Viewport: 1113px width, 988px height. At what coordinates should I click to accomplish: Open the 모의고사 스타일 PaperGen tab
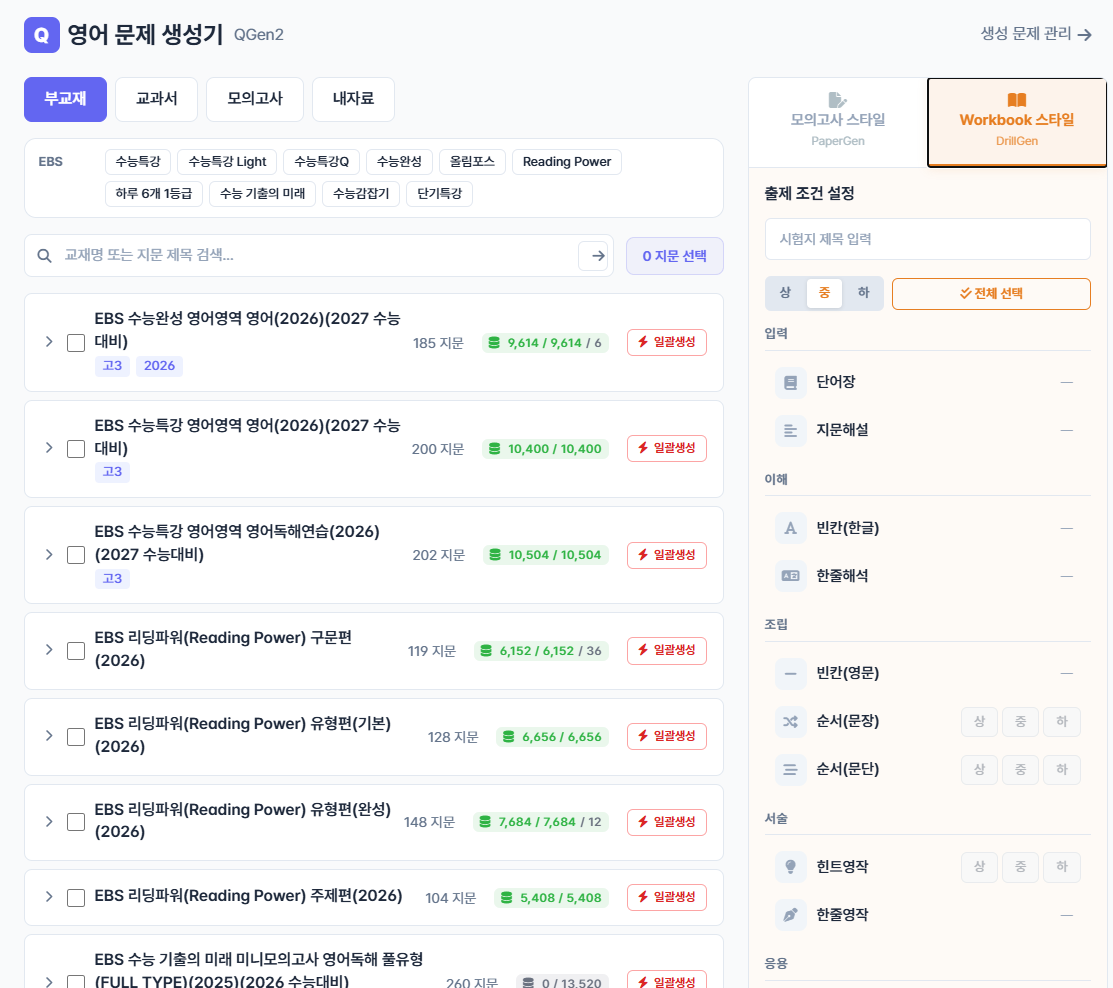(x=838, y=122)
